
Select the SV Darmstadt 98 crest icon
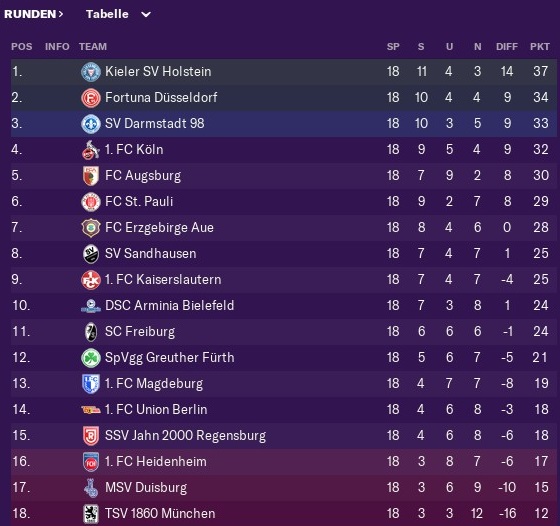(91, 124)
